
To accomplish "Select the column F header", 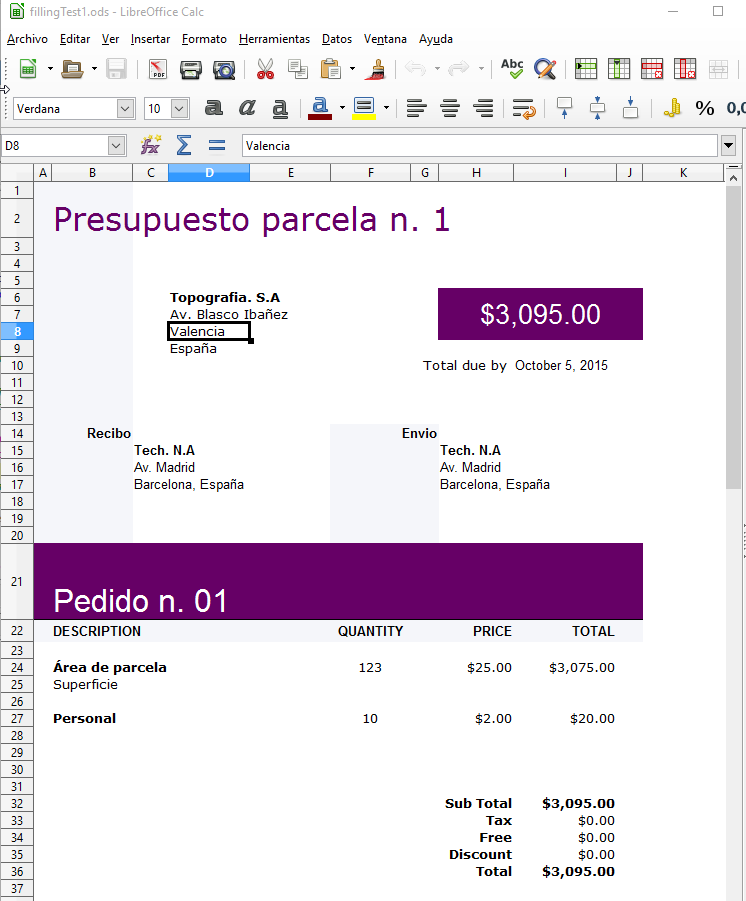I will tap(370, 173).
